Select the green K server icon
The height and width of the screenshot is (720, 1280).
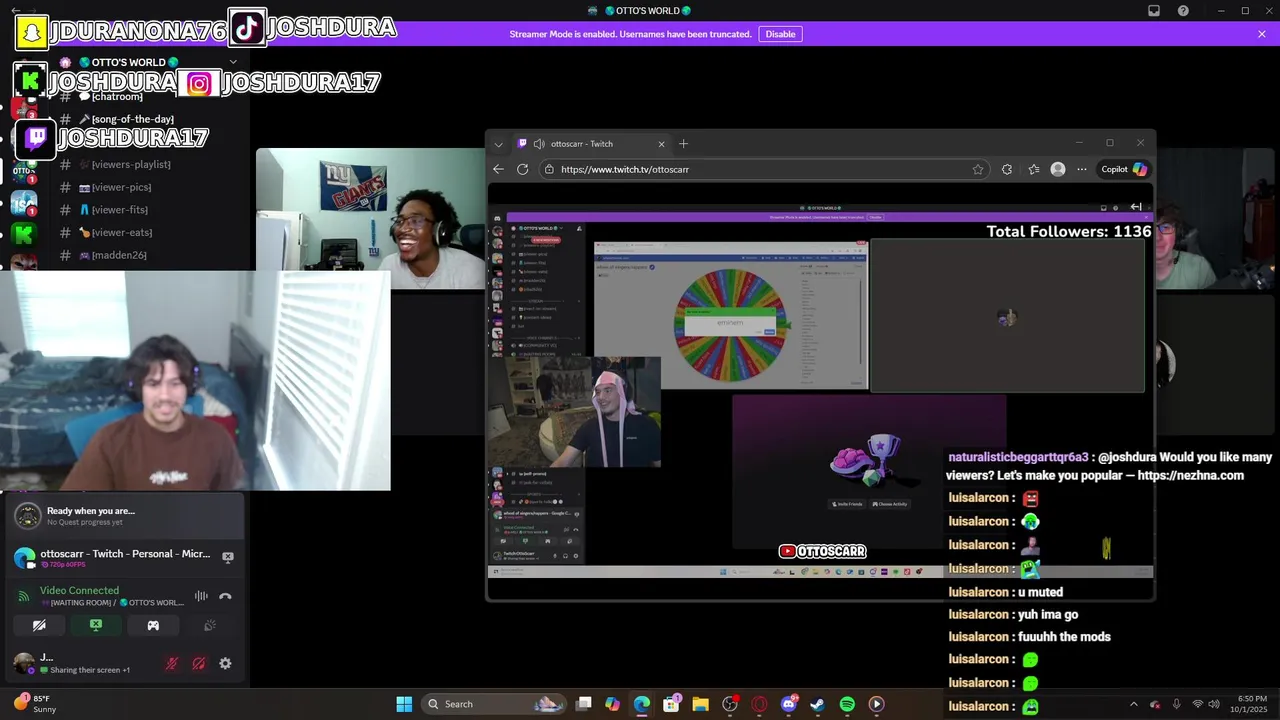coord(24,235)
